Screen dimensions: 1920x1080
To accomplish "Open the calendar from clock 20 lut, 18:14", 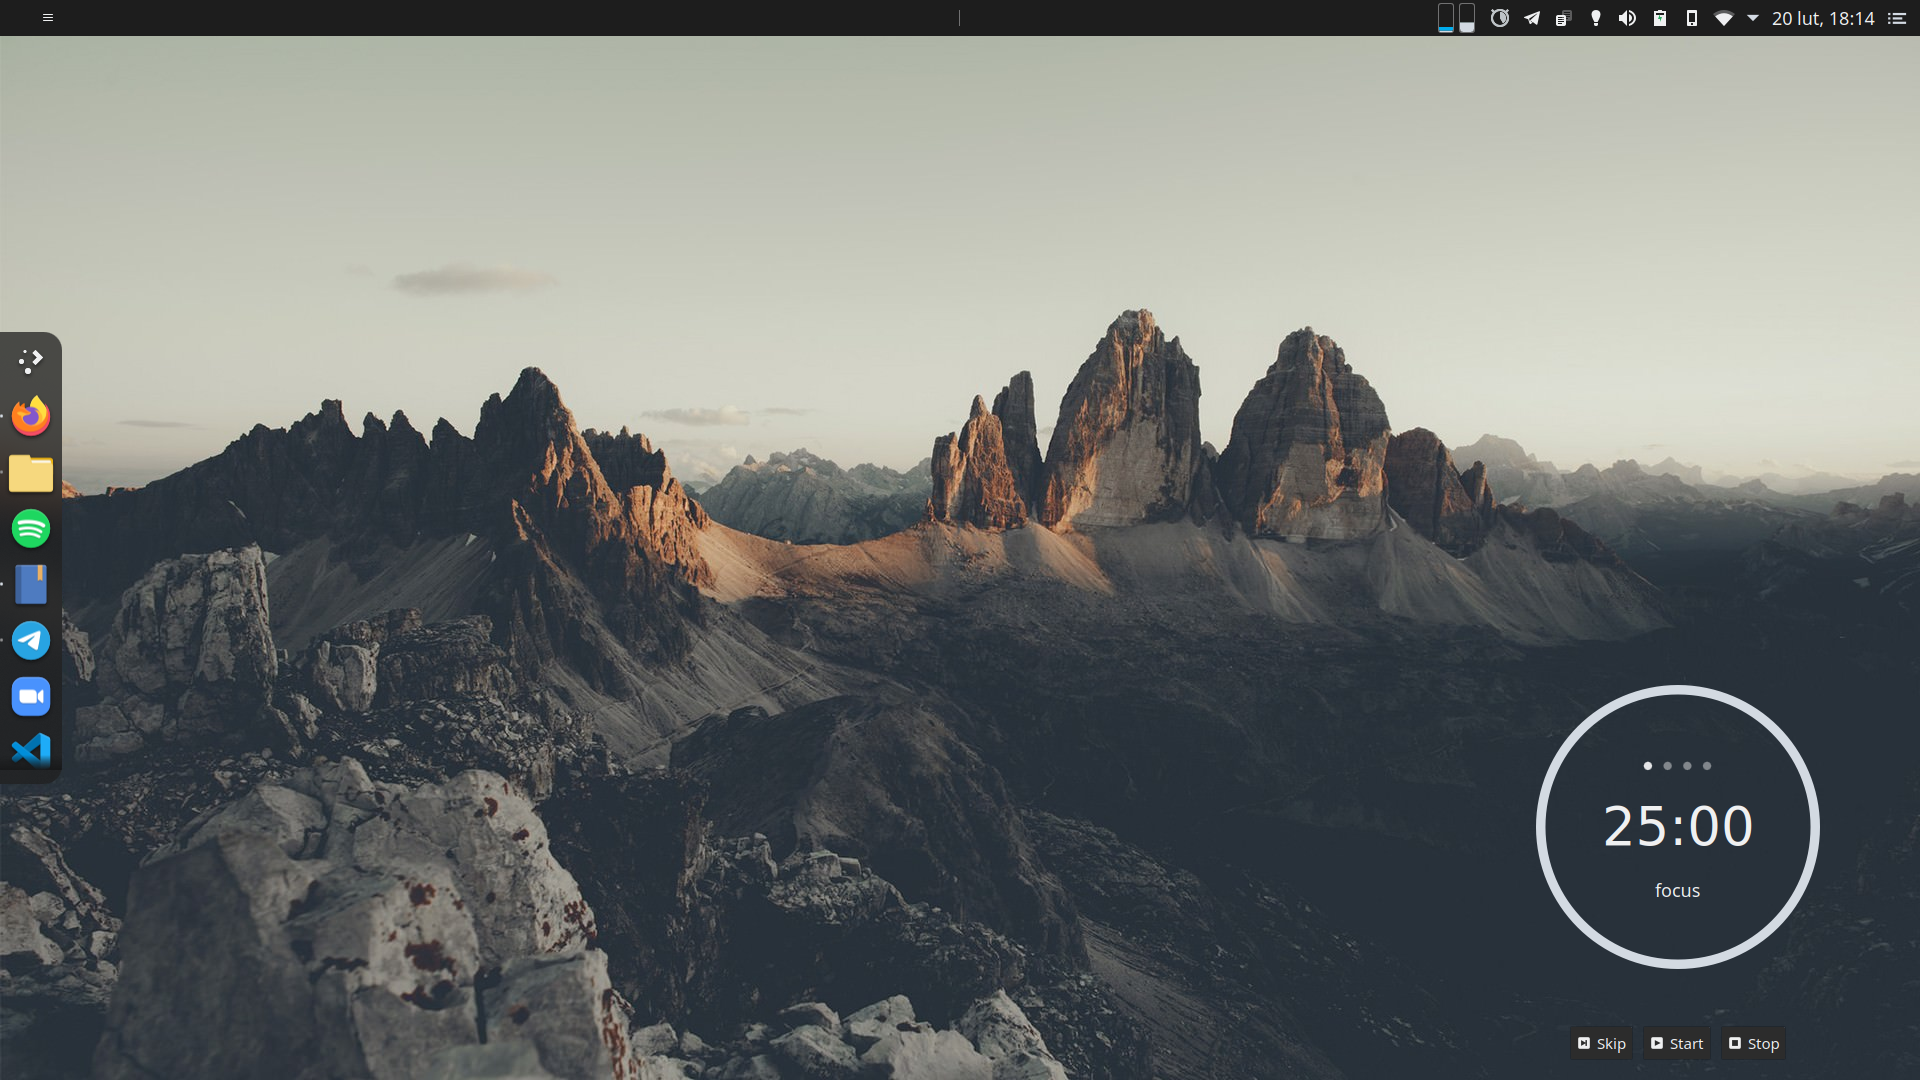I will [1823, 18].
